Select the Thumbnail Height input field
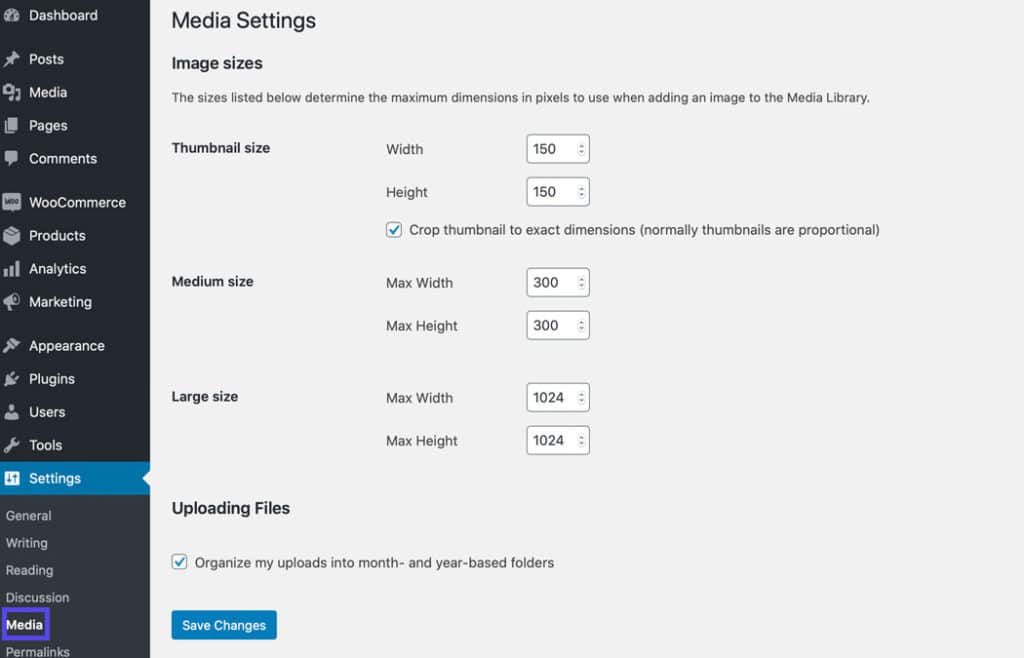Image resolution: width=1024 pixels, height=658 pixels. coord(550,191)
